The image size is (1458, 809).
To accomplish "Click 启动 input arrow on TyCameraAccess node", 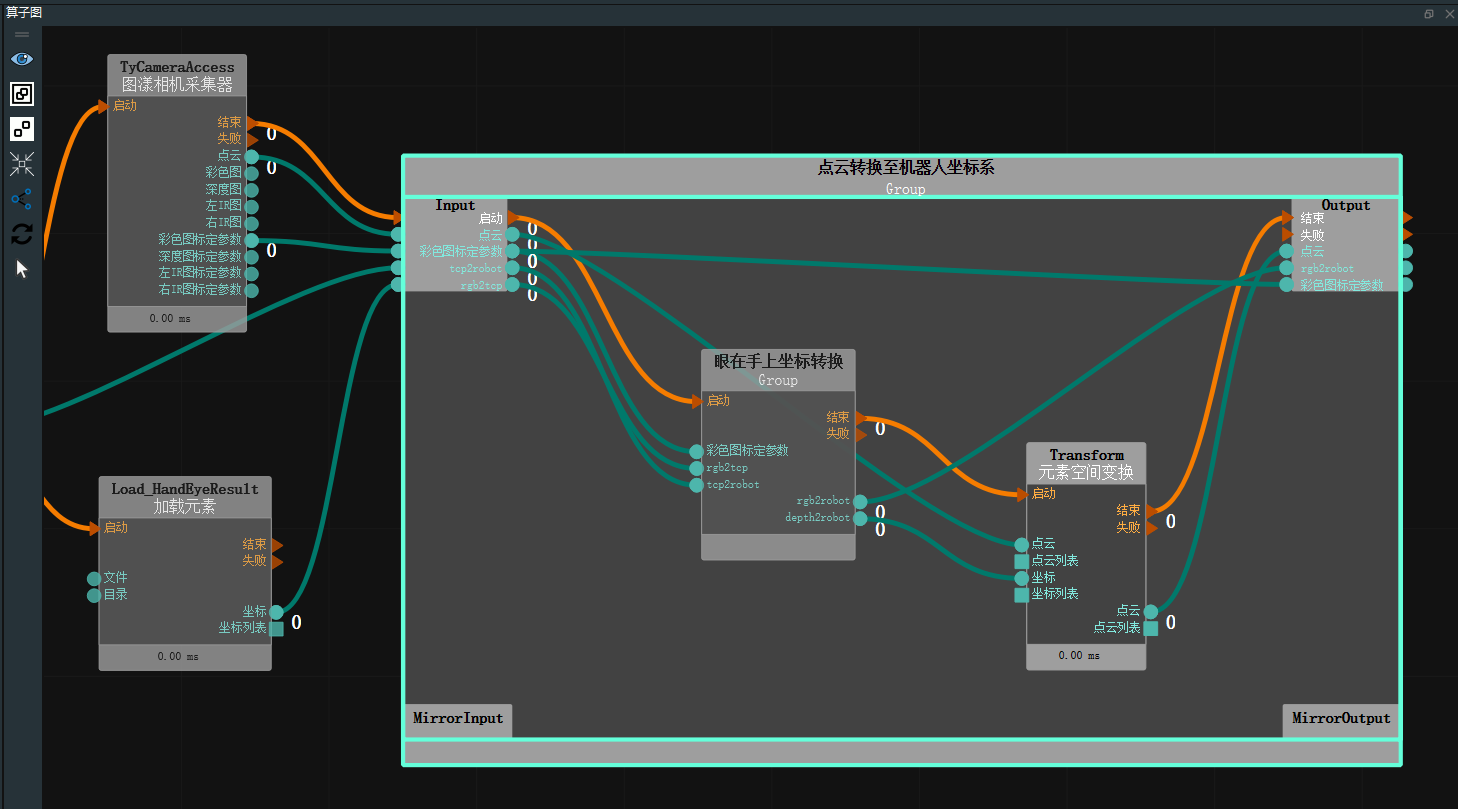I will [x=103, y=106].
